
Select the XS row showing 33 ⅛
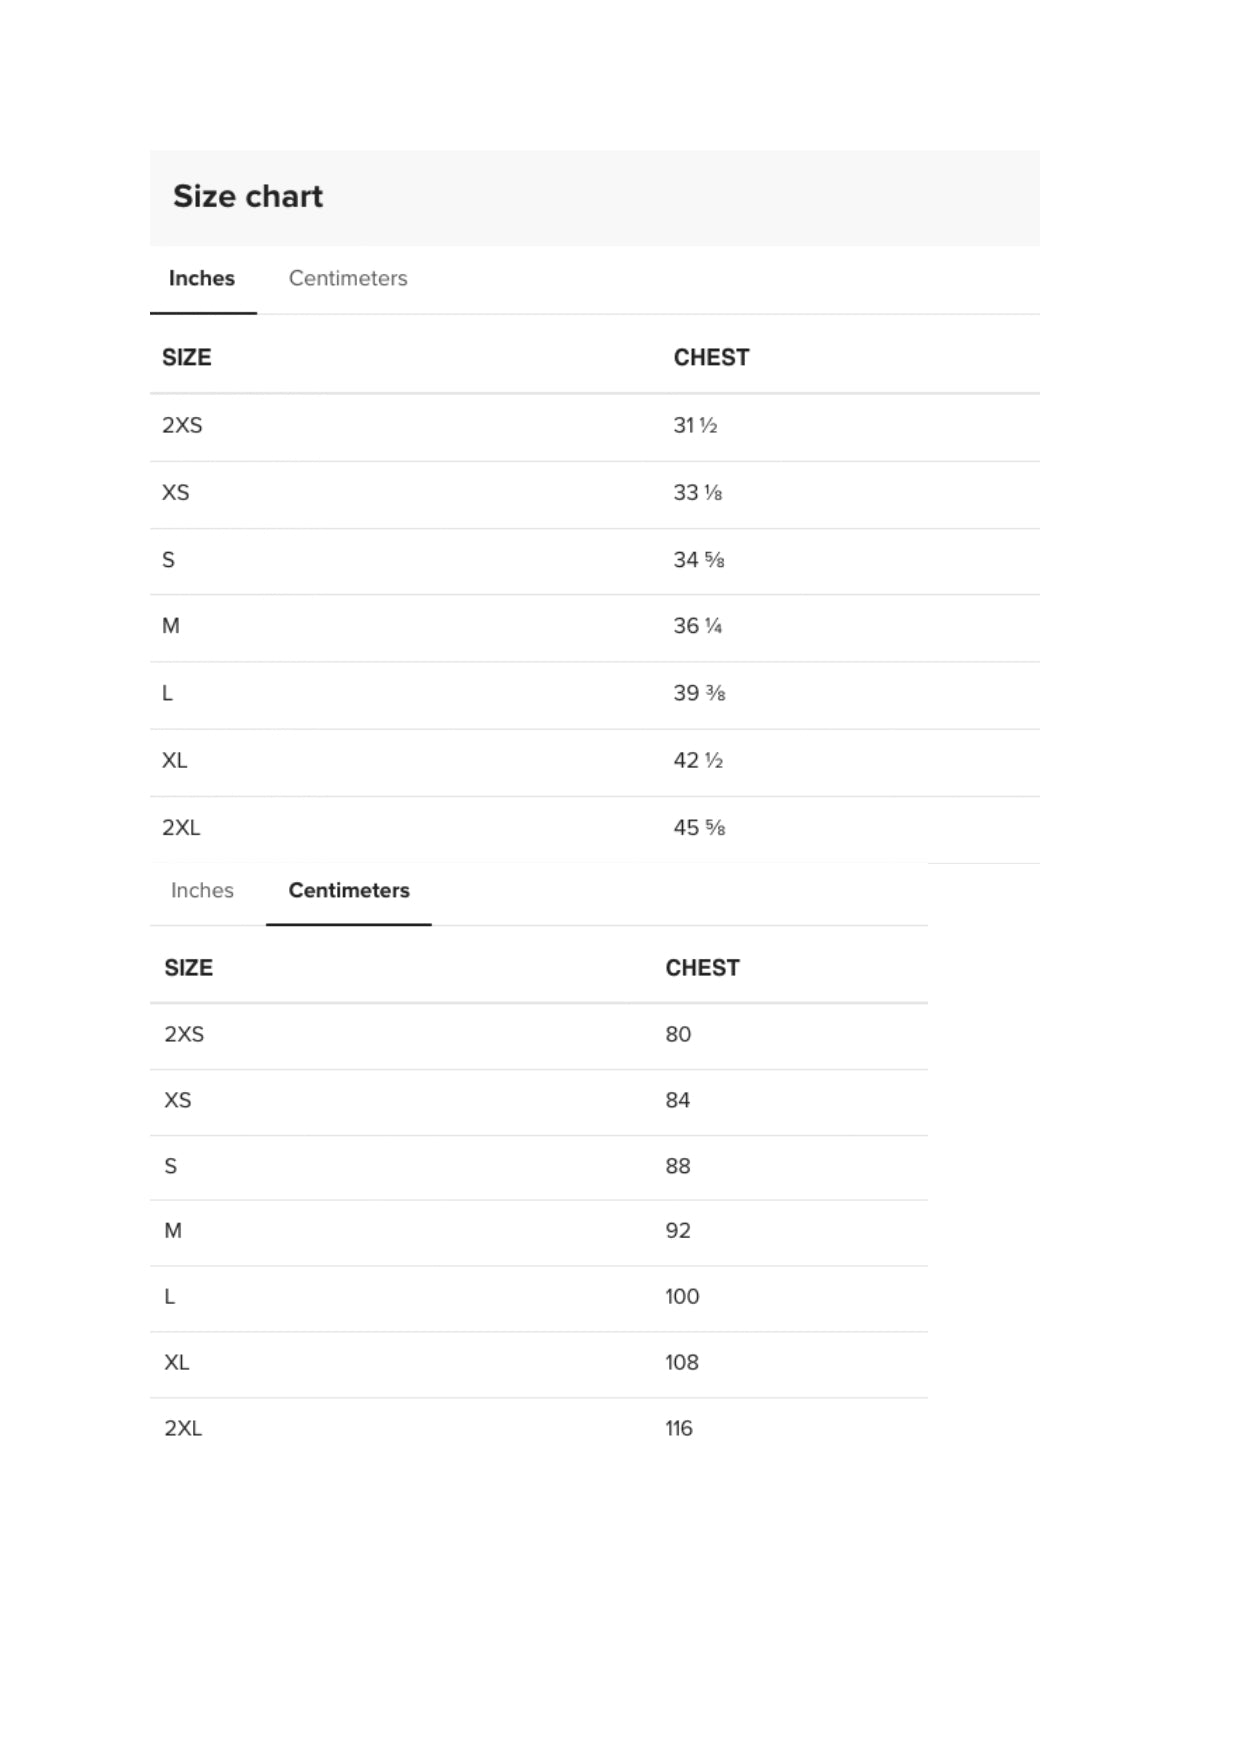click(x=595, y=494)
